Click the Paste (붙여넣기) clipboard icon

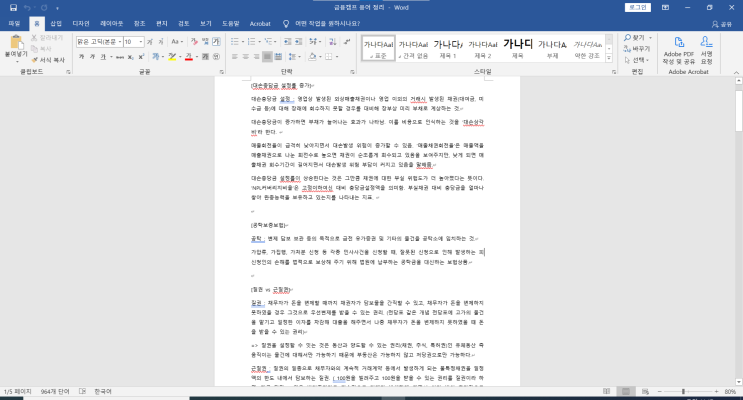(17, 44)
